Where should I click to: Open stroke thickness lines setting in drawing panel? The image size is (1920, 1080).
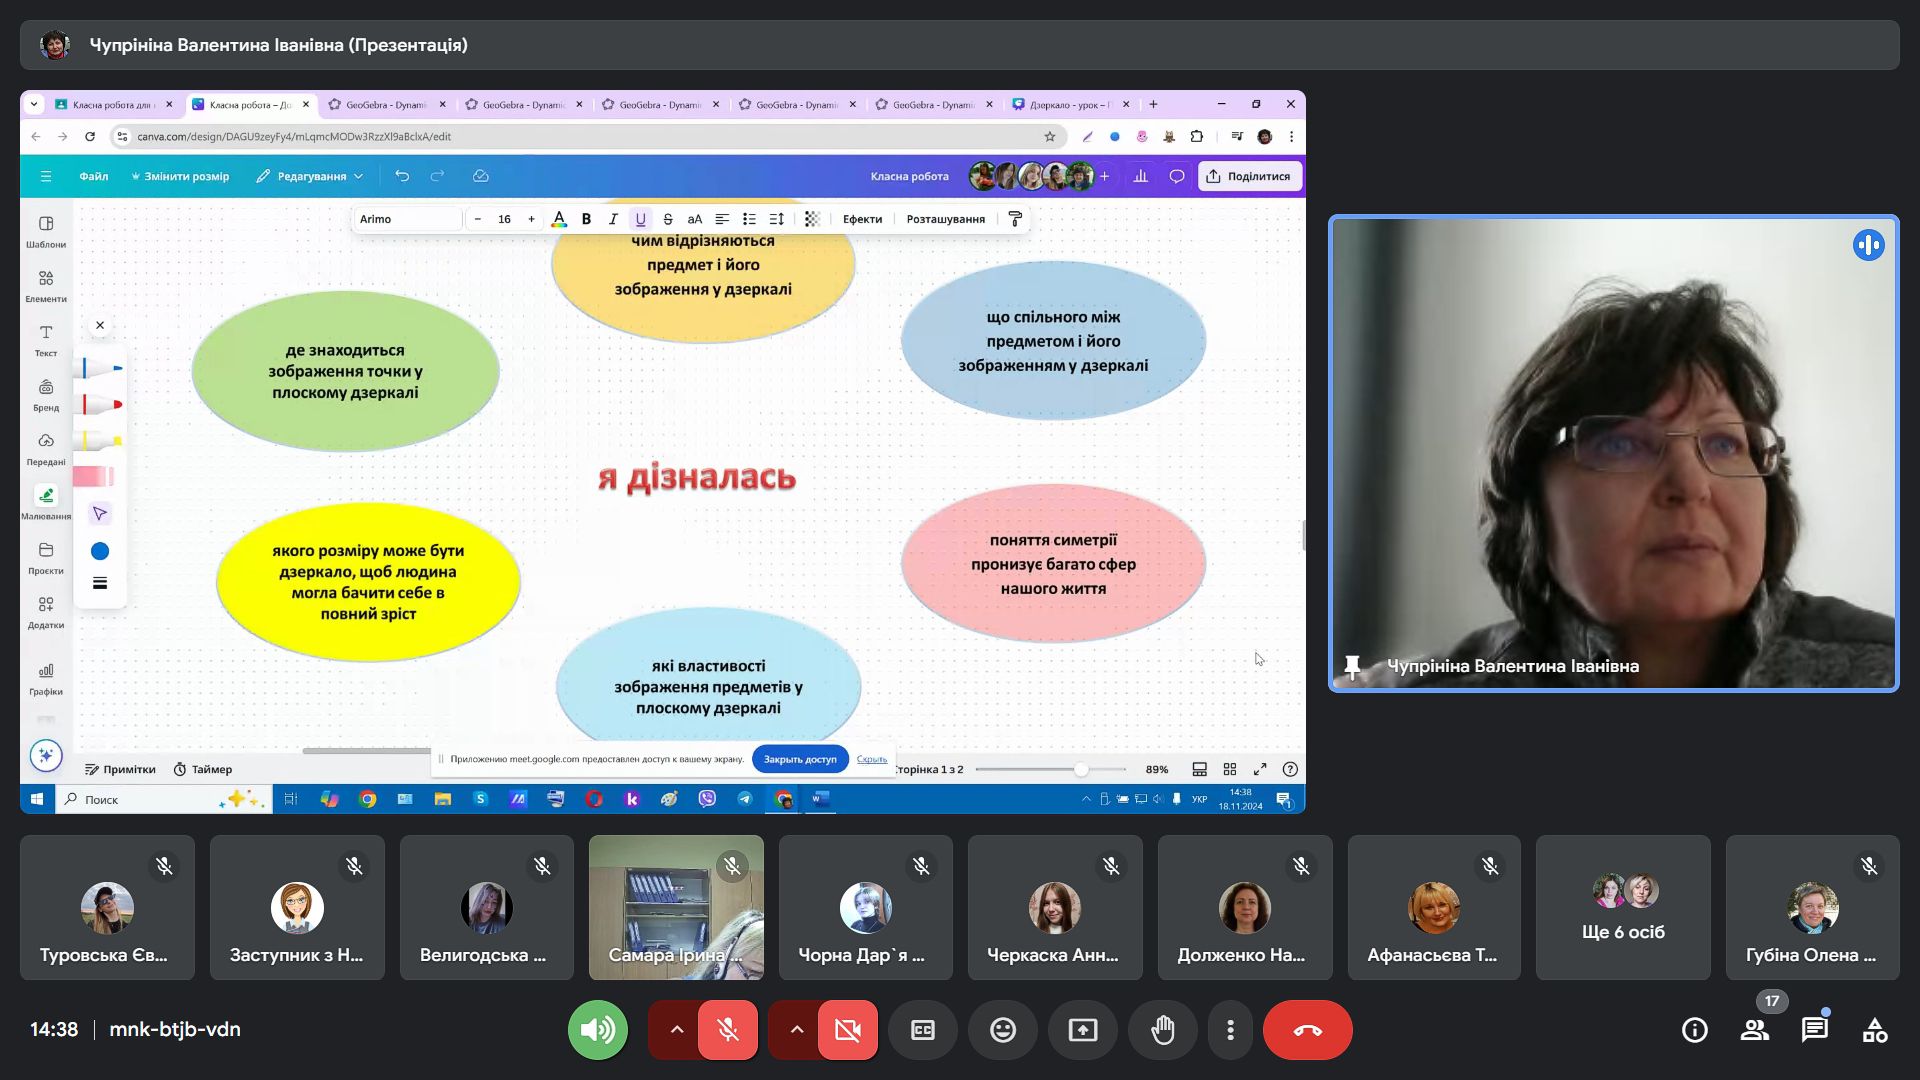point(100,583)
